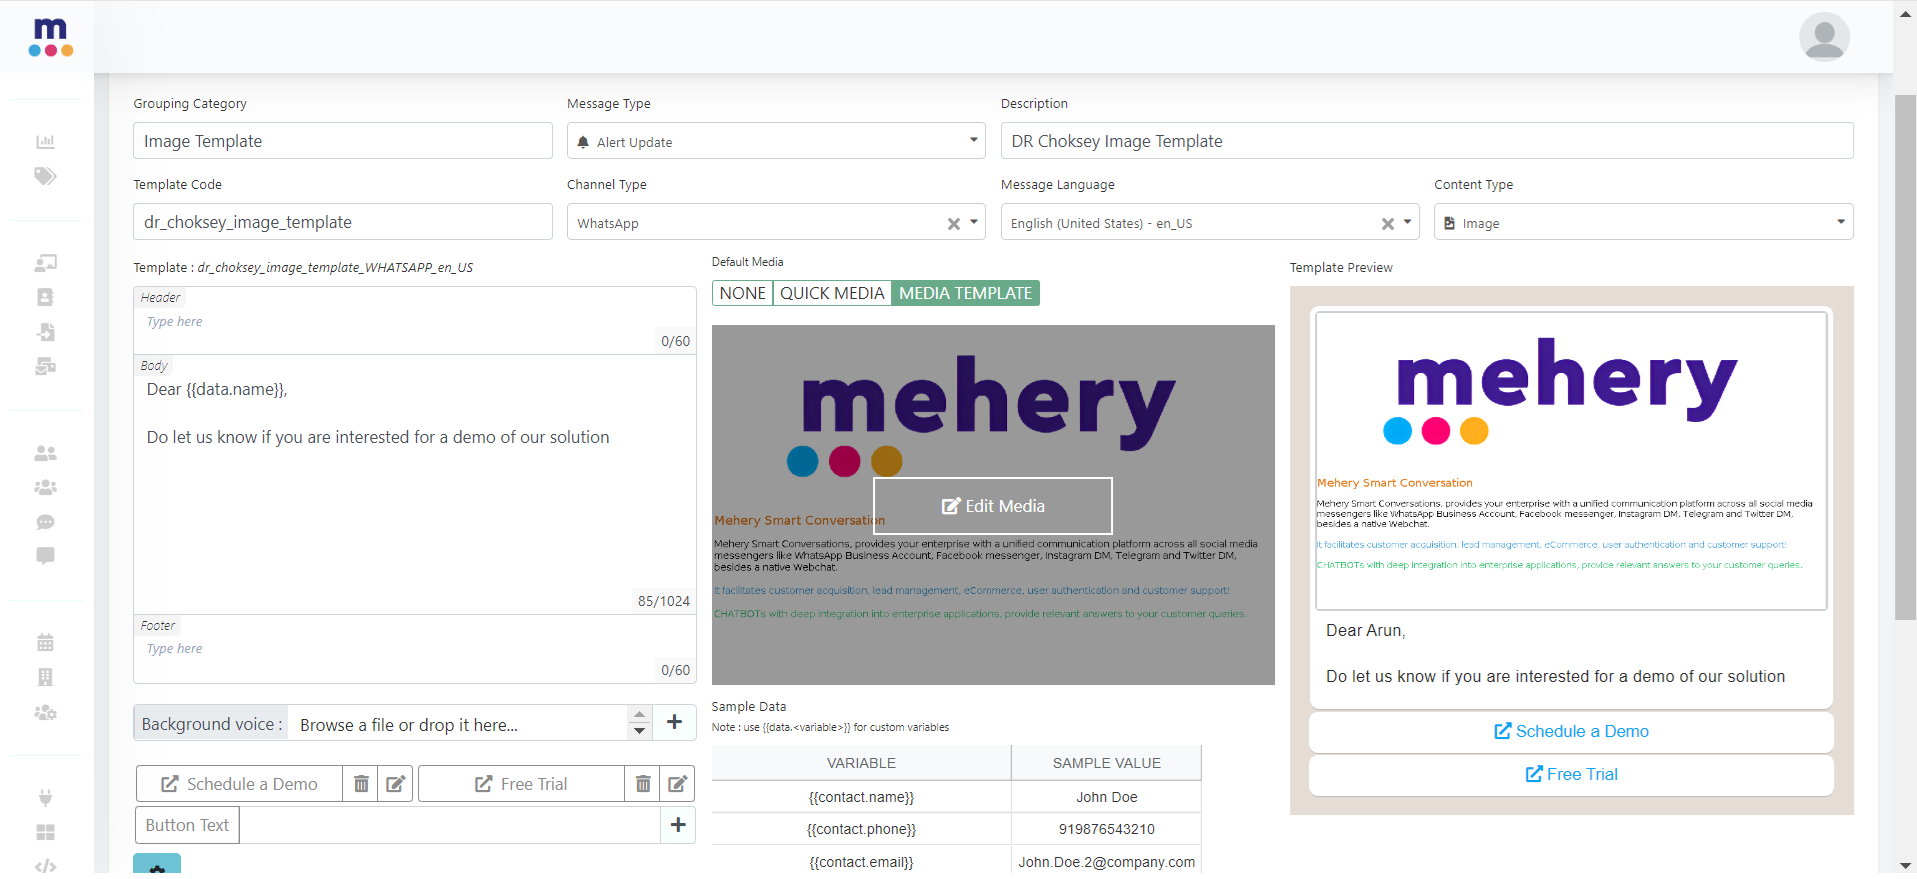The height and width of the screenshot is (879, 1917).
Task: Add background voice file with plus icon
Action: [x=675, y=722]
